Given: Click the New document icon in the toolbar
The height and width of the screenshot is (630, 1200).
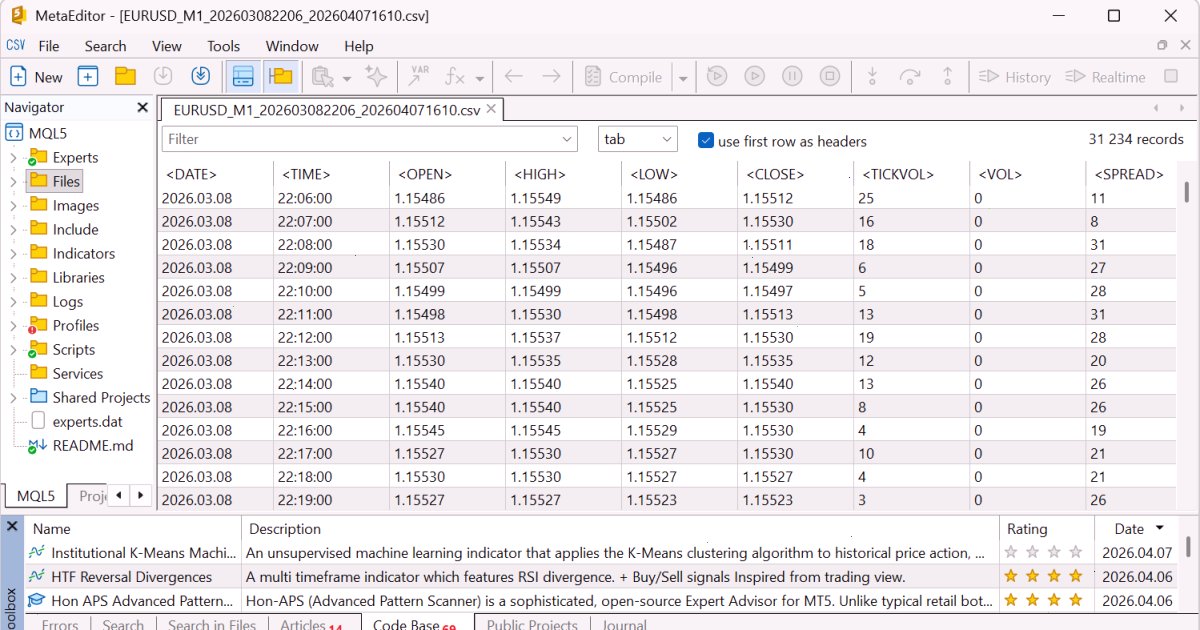Looking at the screenshot, I should pos(18,77).
